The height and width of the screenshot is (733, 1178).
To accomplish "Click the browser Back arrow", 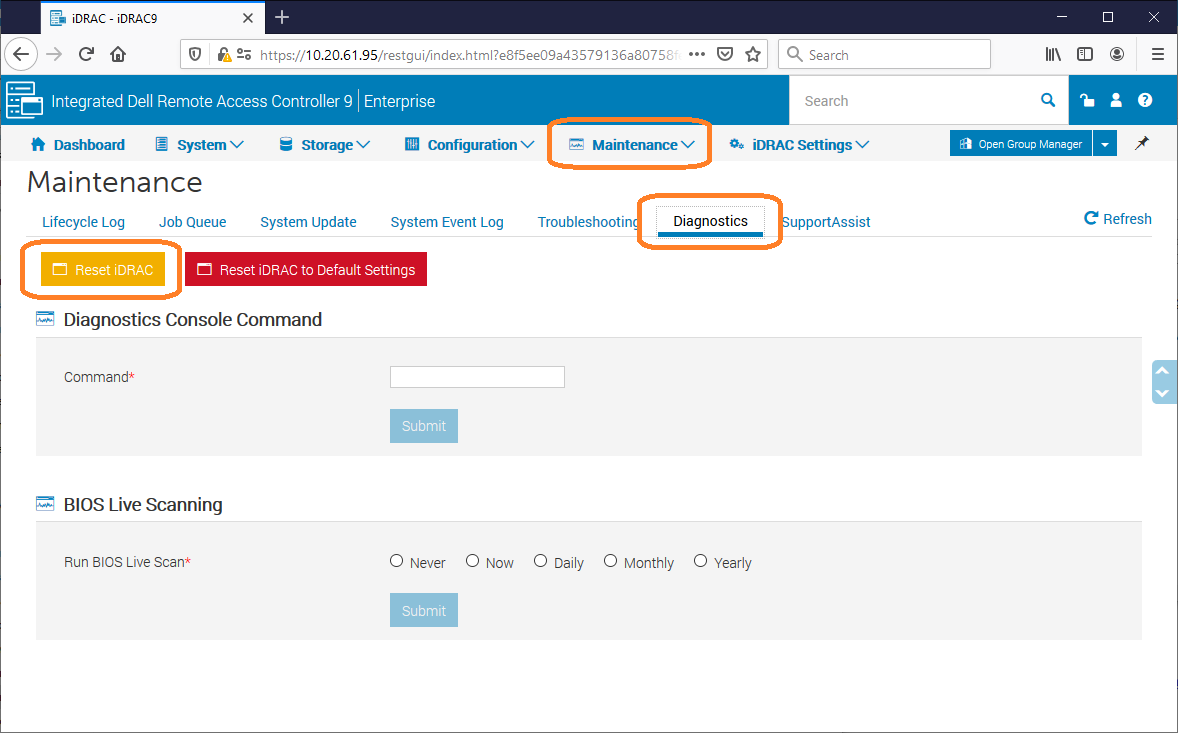I will pyautogui.click(x=21, y=54).
